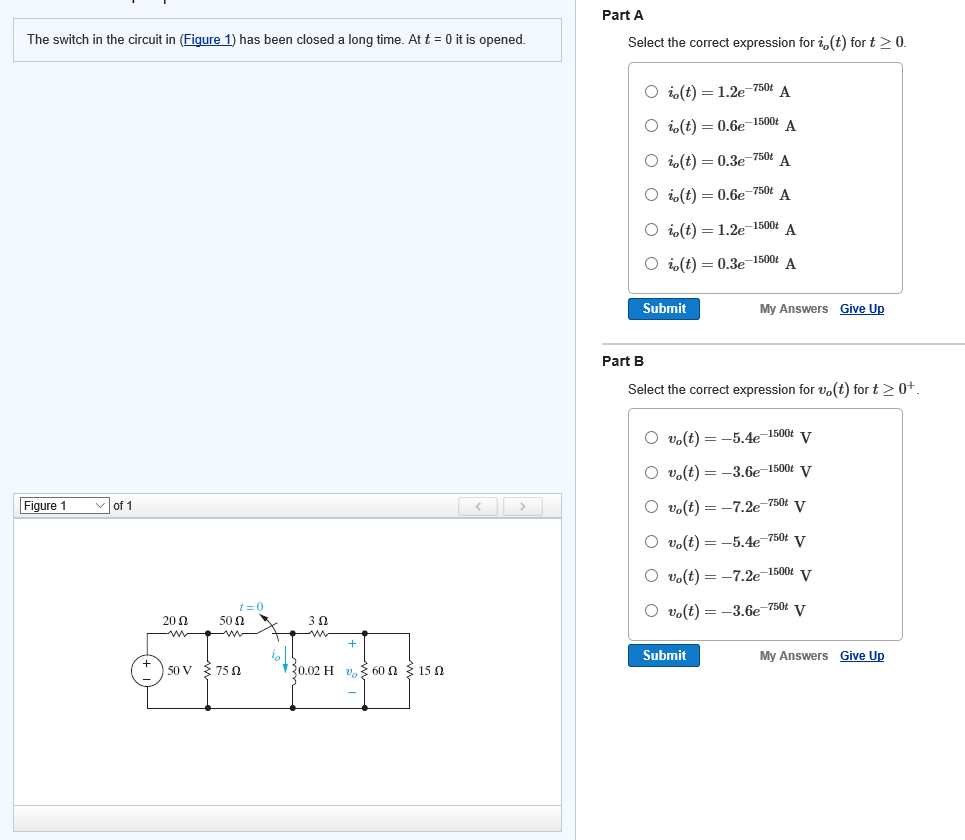This screenshot has width=965, height=840.
Task: Submit your answer for Part A
Action: coord(663,309)
